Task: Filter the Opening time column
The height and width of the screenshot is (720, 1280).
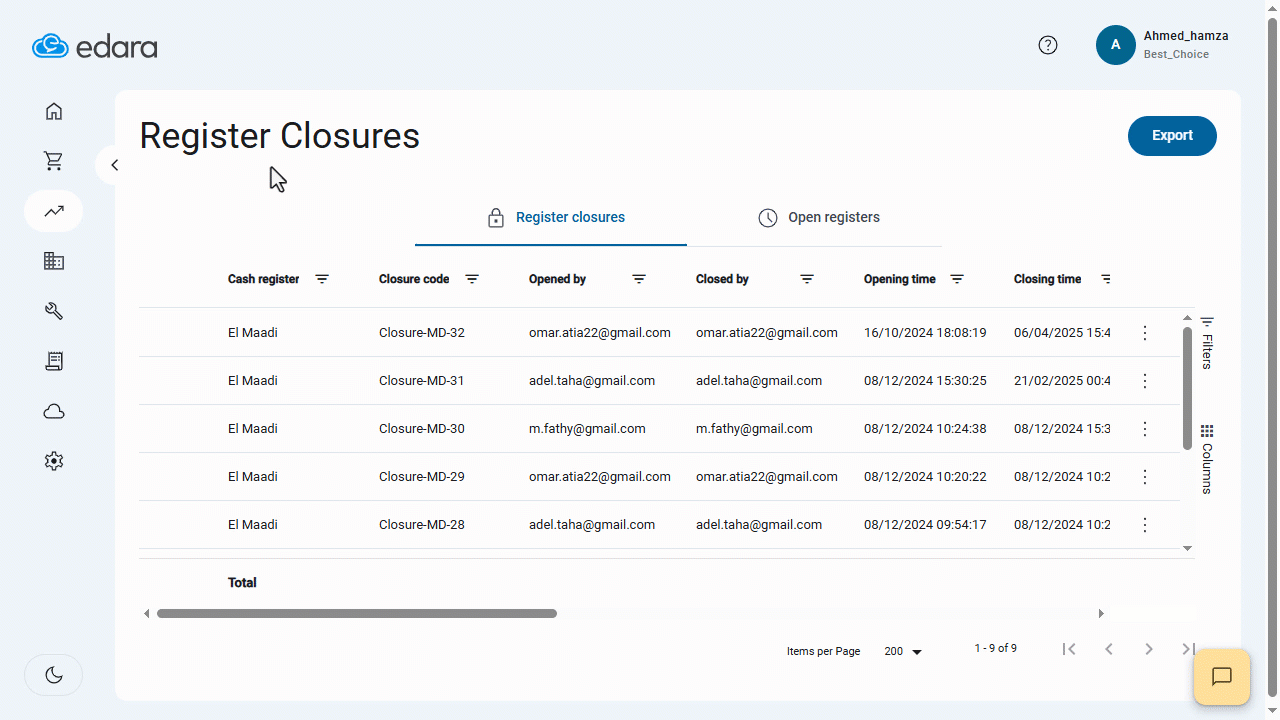Action: coord(957,279)
